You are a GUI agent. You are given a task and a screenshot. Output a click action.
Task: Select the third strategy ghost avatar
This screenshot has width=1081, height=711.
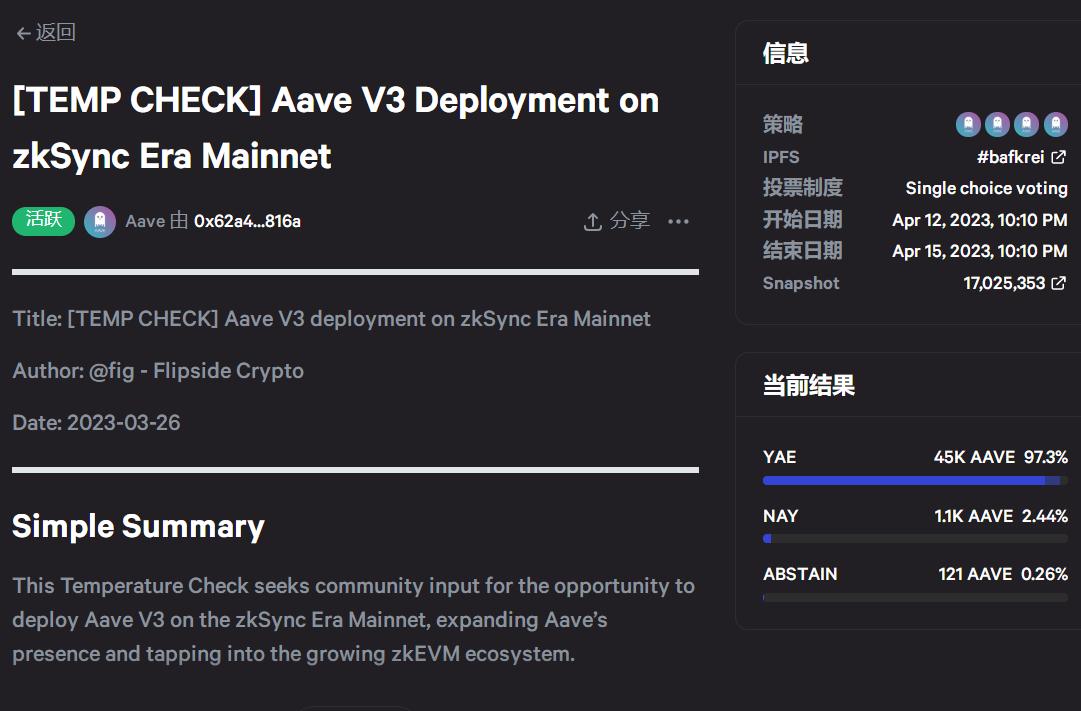point(1025,124)
